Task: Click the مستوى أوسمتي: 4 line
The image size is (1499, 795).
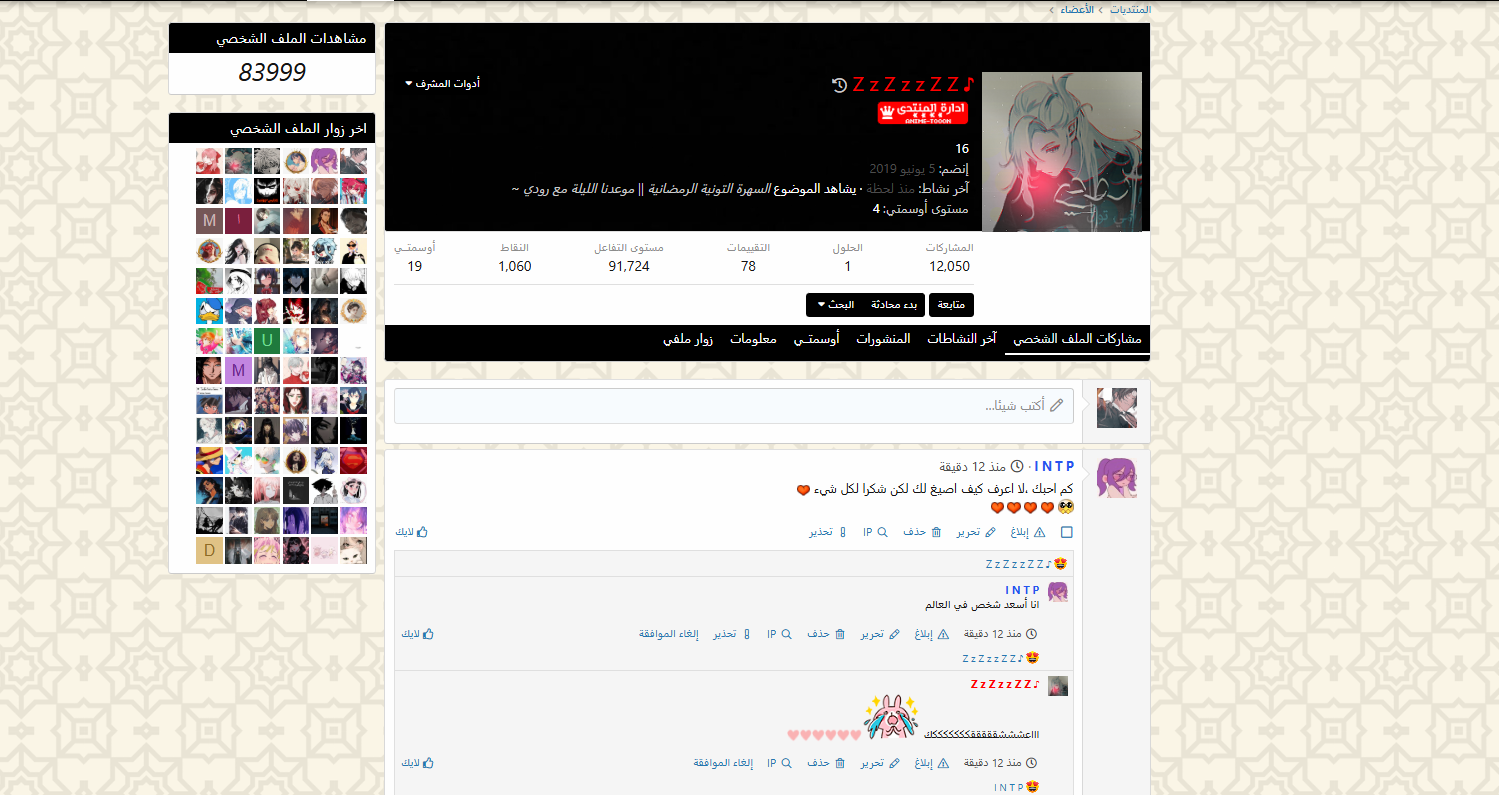Action: (x=920, y=209)
